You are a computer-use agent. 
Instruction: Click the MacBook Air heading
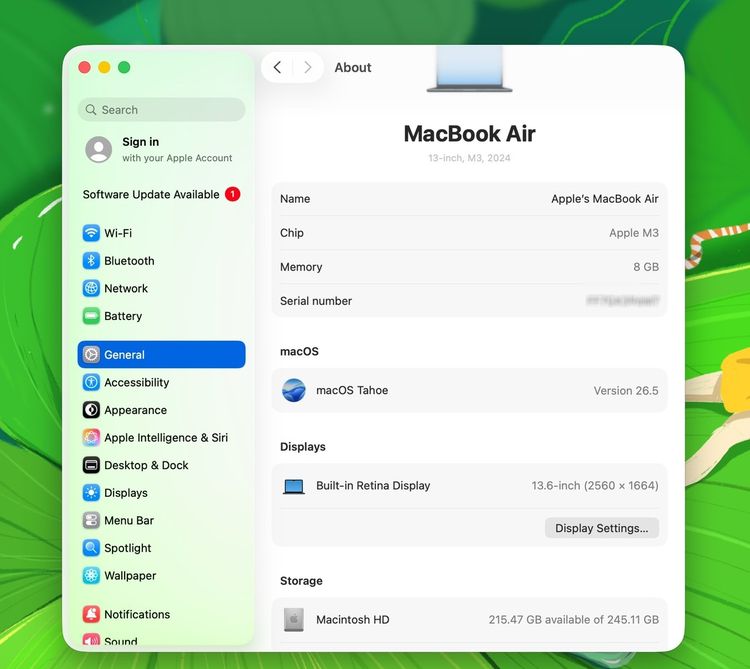click(469, 133)
